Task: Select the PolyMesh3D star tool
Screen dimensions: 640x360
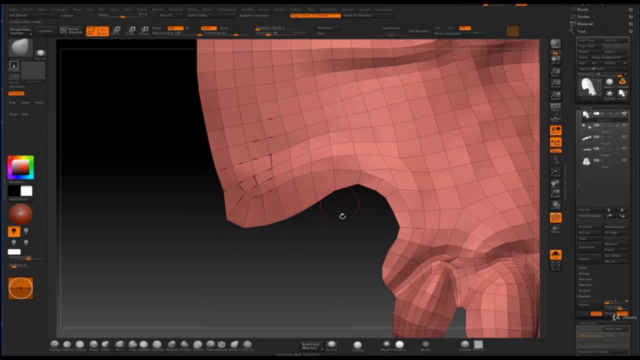Action: click(x=609, y=95)
